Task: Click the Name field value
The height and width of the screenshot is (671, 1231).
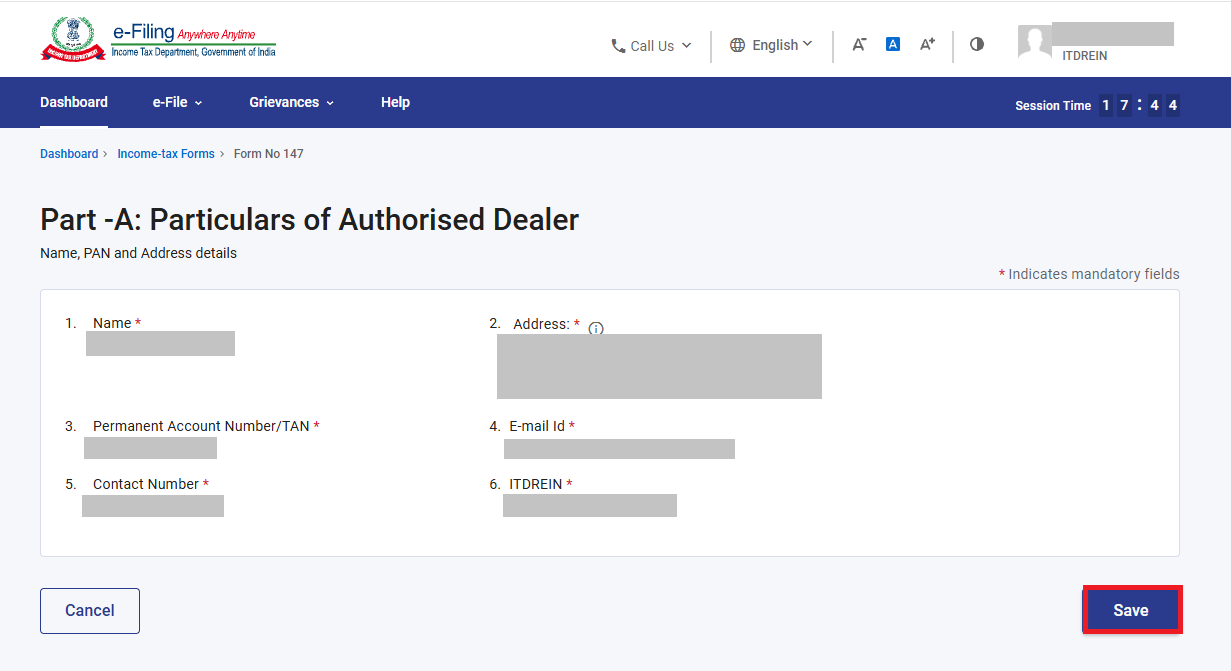Action: tap(160, 343)
